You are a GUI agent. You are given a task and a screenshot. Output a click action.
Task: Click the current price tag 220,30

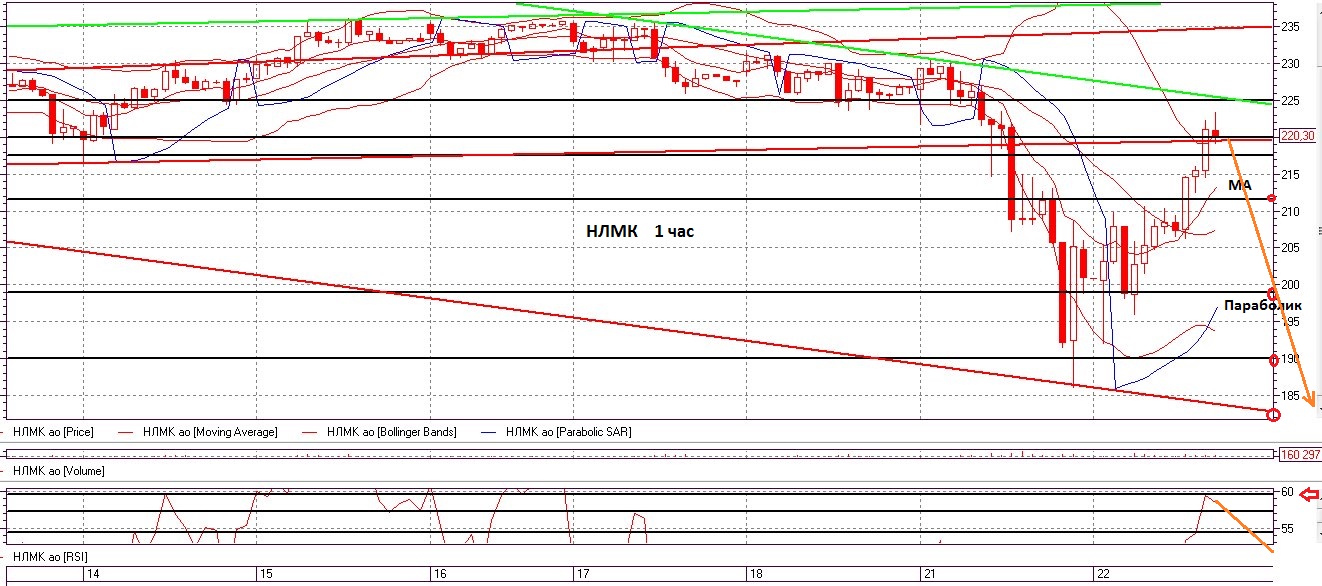1297,136
